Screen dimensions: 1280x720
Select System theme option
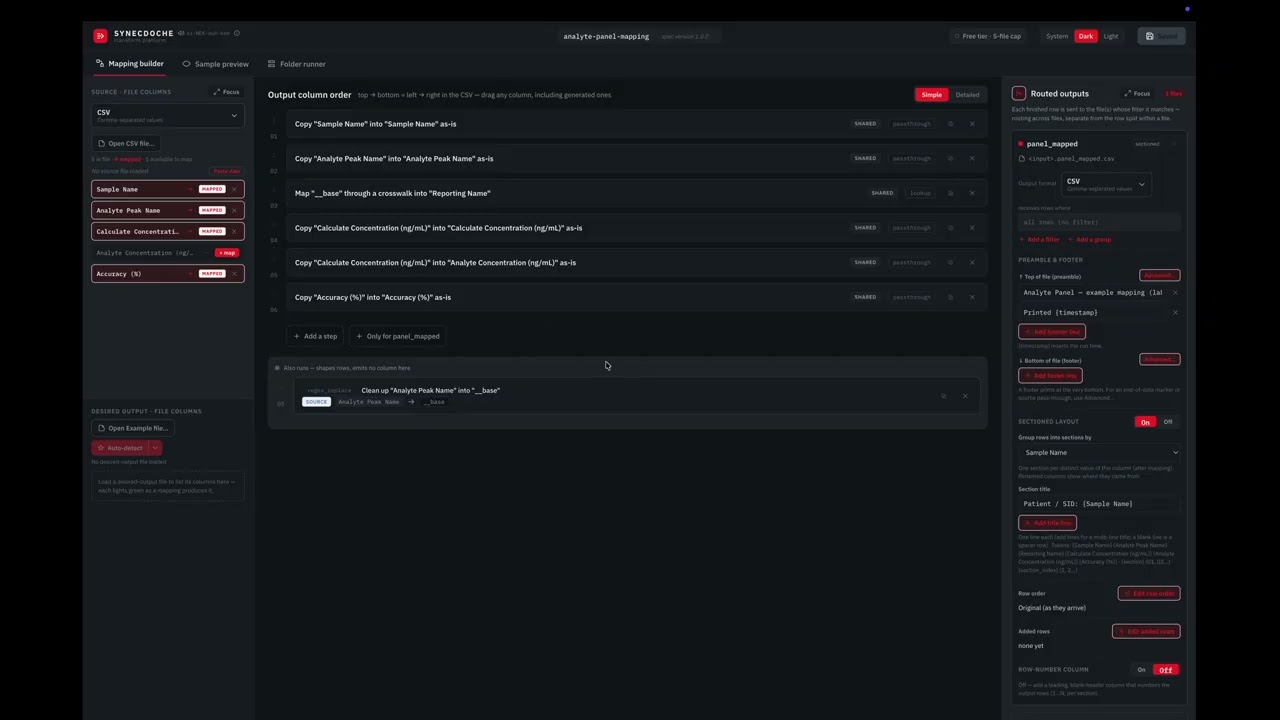pyautogui.click(x=1057, y=36)
